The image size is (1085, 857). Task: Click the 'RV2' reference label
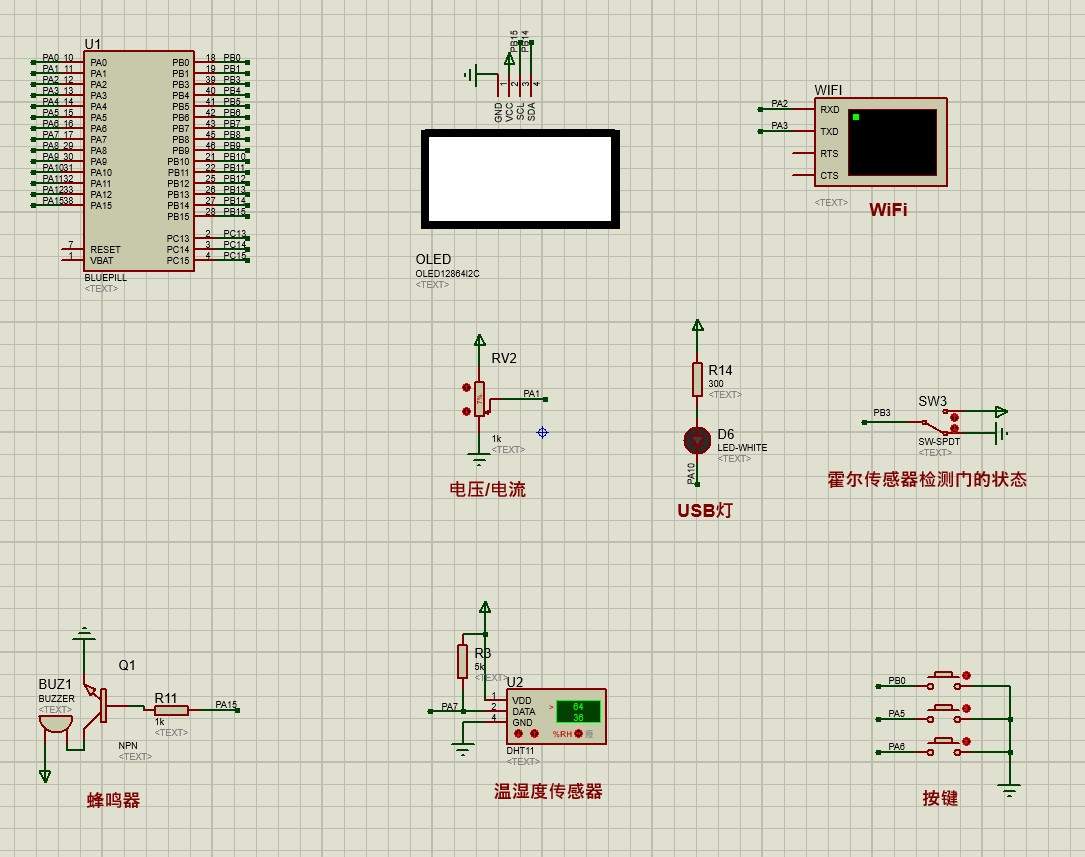(504, 358)
